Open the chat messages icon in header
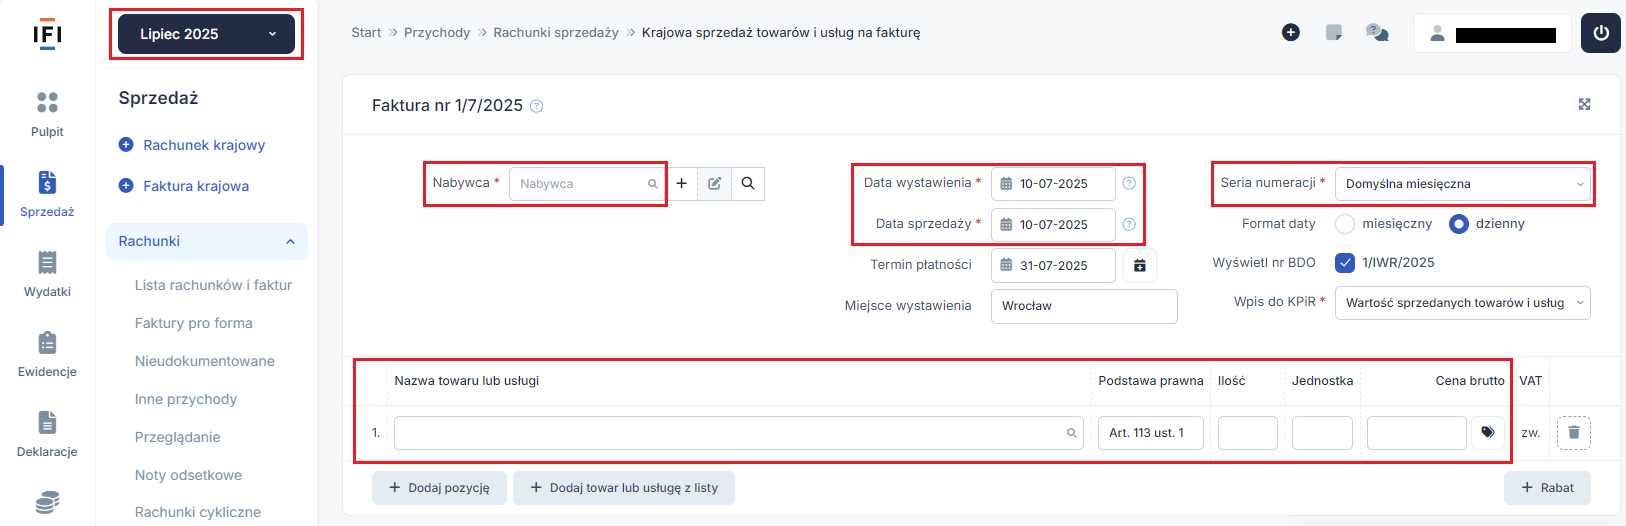This screenshot has height=526, width=1626. pos(1377,33)
